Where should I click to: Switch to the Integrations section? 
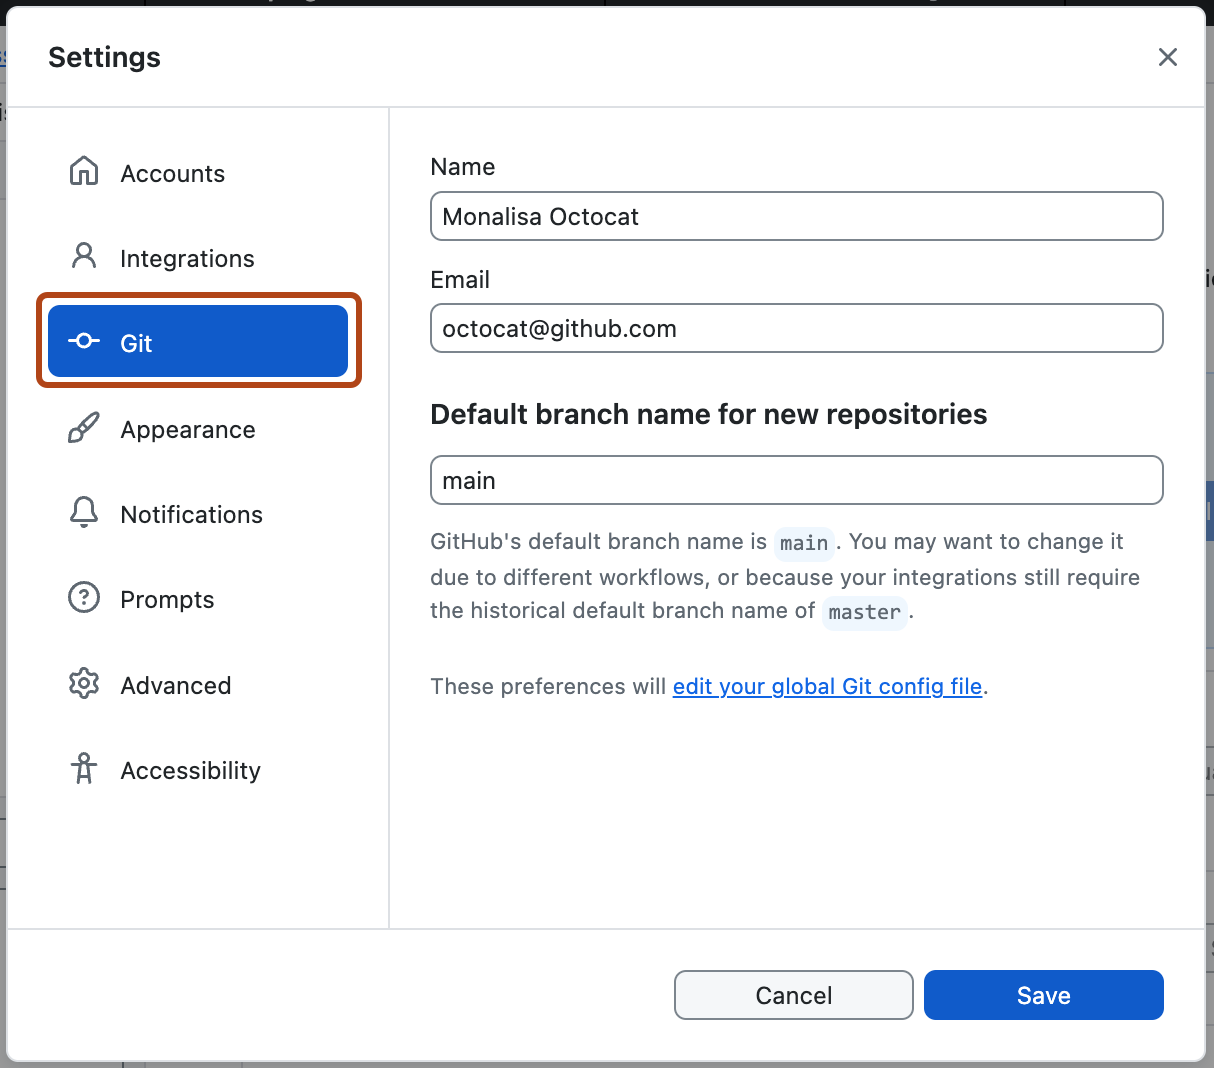tap(187, 259)
